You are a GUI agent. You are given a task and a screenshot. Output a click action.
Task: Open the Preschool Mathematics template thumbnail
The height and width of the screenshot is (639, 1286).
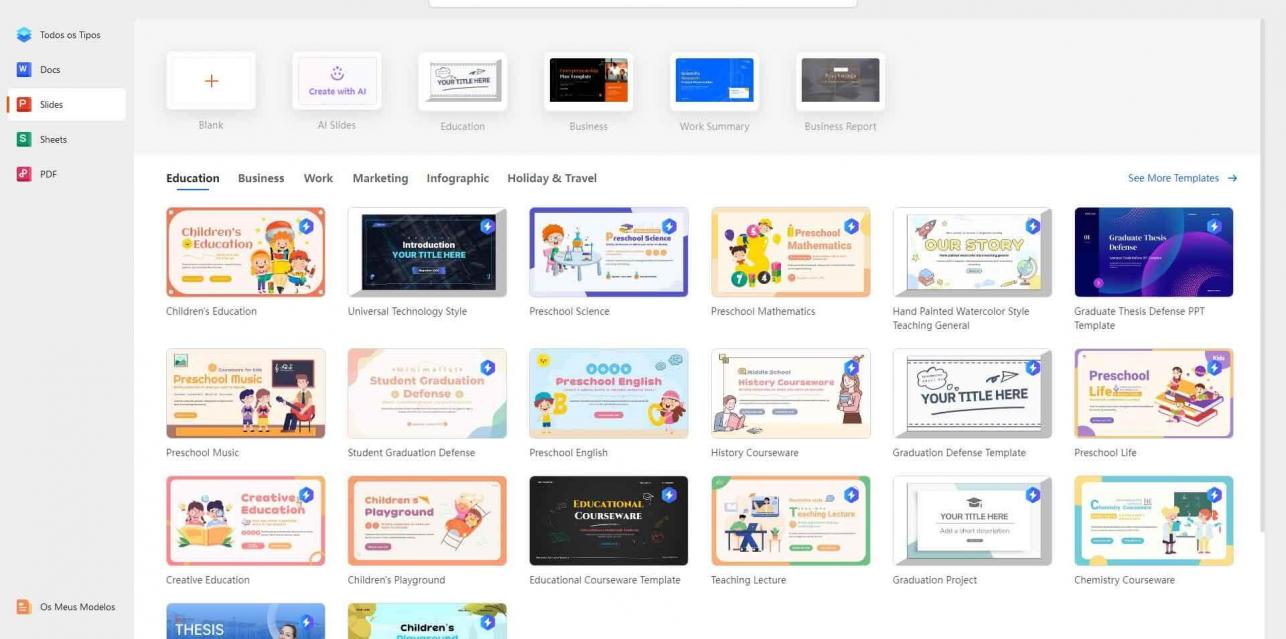point(791,252)
